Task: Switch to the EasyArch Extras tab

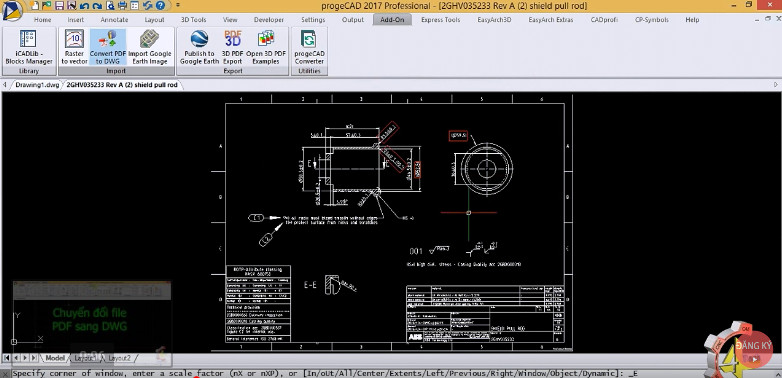Action: (x=551, y=20)
